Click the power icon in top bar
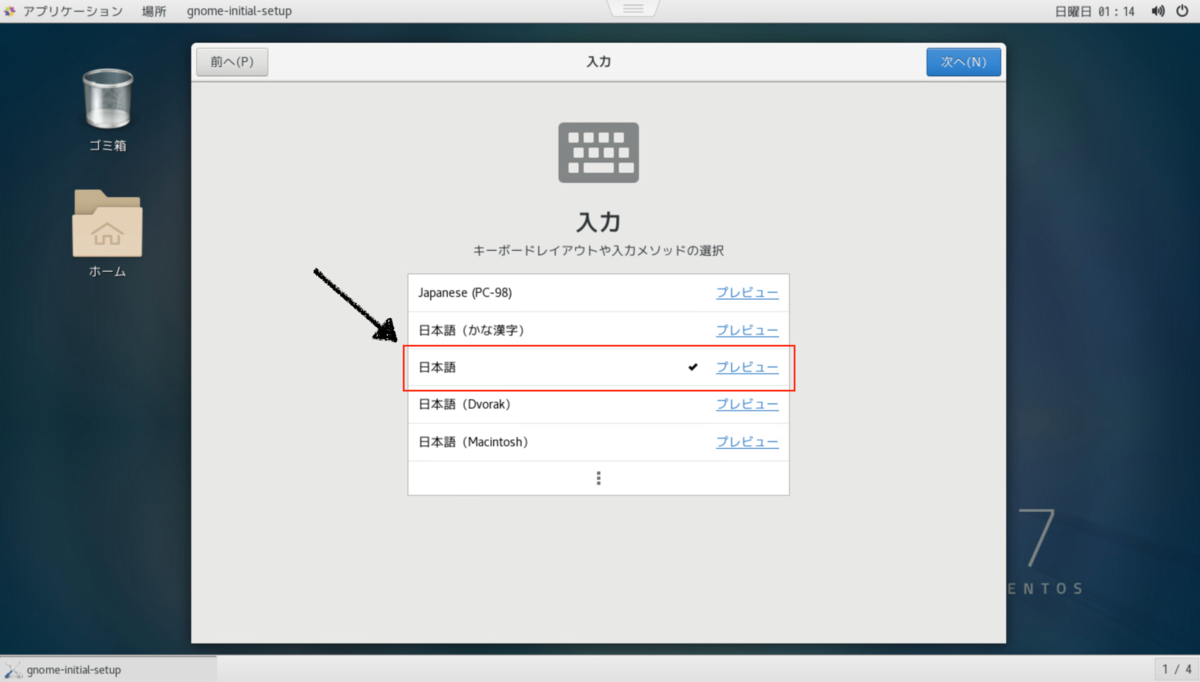Viewport: 1200px width, 682px height. click(1183, 11)
